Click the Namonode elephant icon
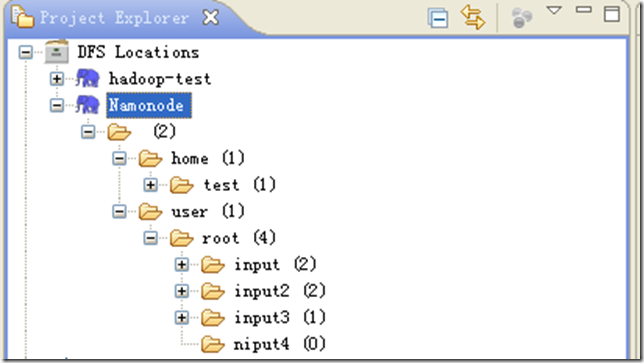This screenshot has width=644, height=363. point(87,105)
